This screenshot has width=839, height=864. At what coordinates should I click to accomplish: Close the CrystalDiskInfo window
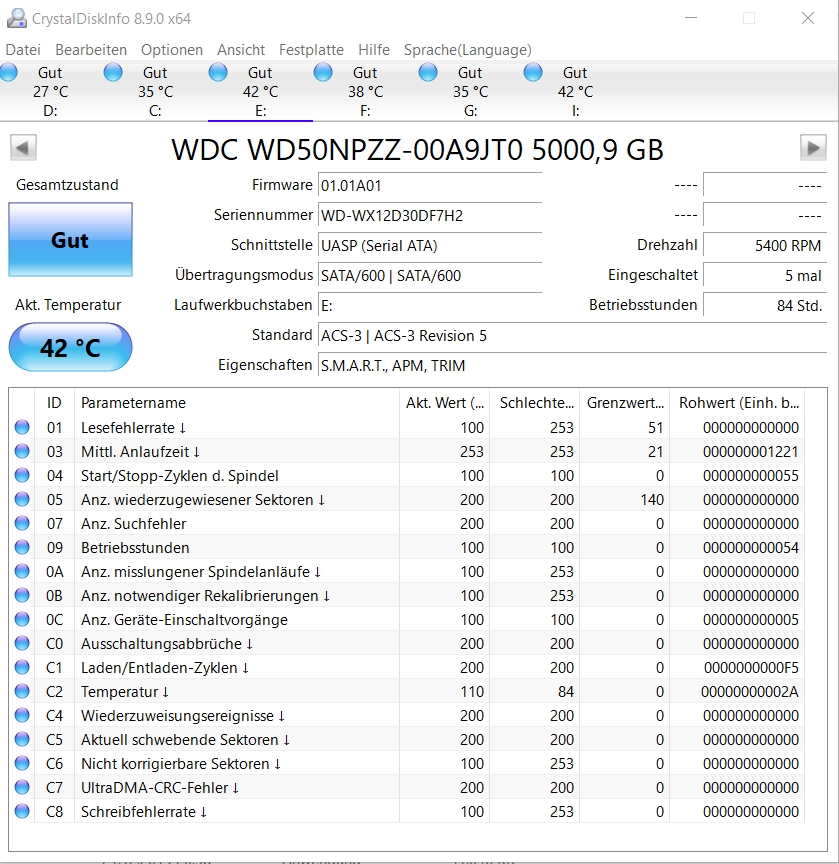(808, 18)
